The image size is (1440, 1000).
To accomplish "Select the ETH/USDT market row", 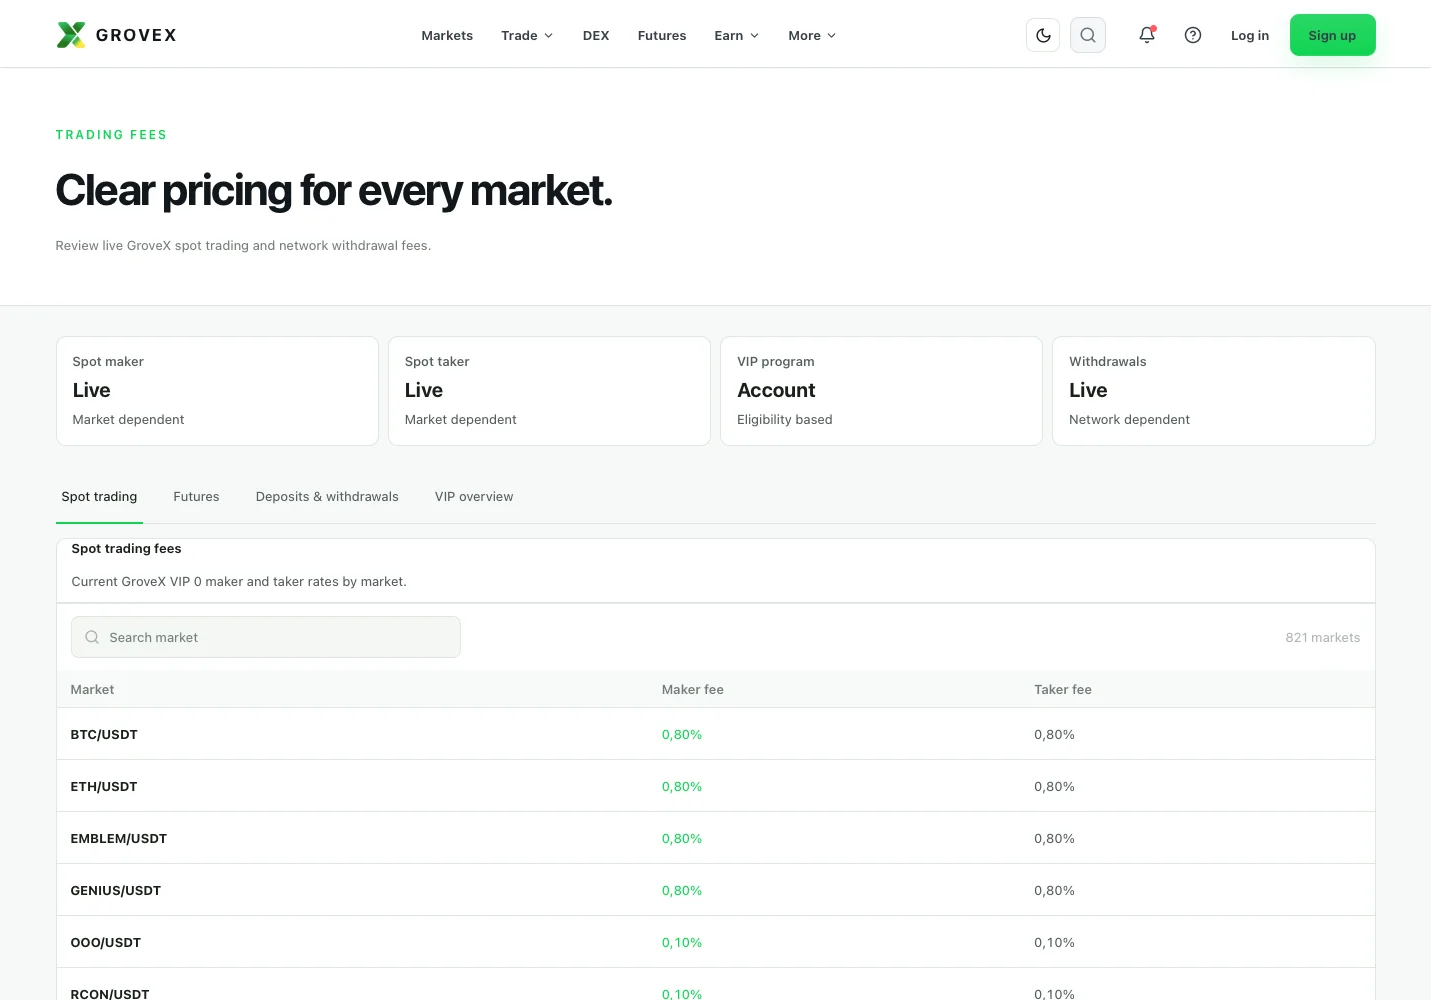I will tap(716, 786).
